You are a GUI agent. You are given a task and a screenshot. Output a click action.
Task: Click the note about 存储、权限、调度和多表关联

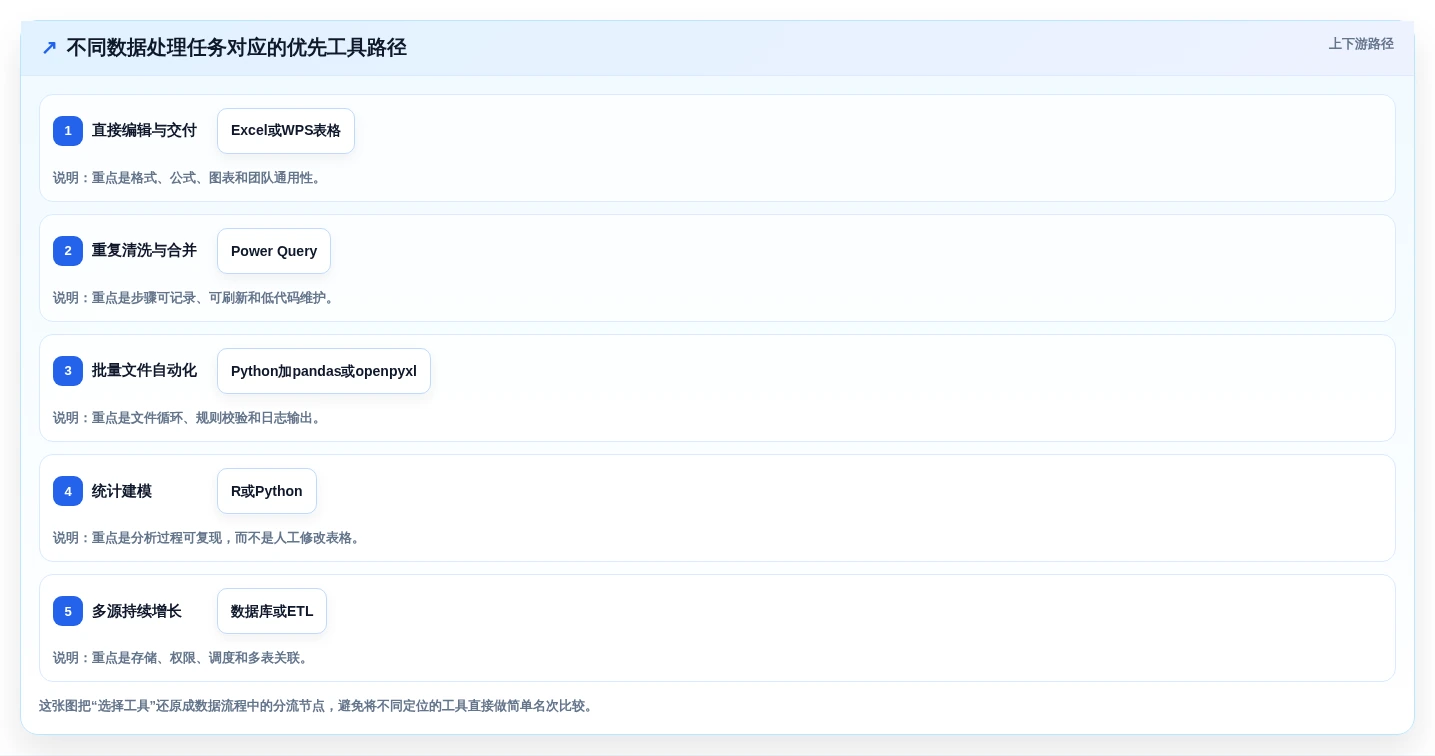182,658
